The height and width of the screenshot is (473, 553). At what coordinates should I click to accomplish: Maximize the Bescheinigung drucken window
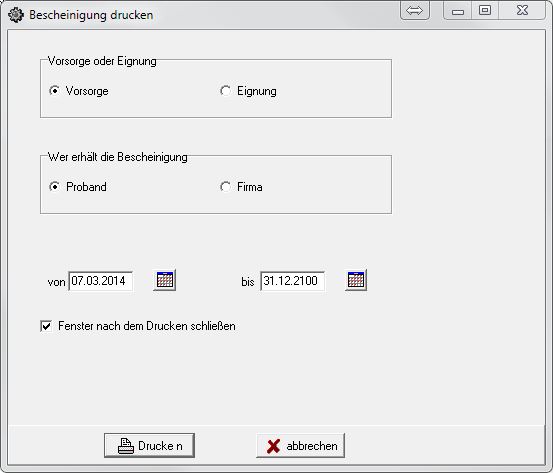(485, 11)
